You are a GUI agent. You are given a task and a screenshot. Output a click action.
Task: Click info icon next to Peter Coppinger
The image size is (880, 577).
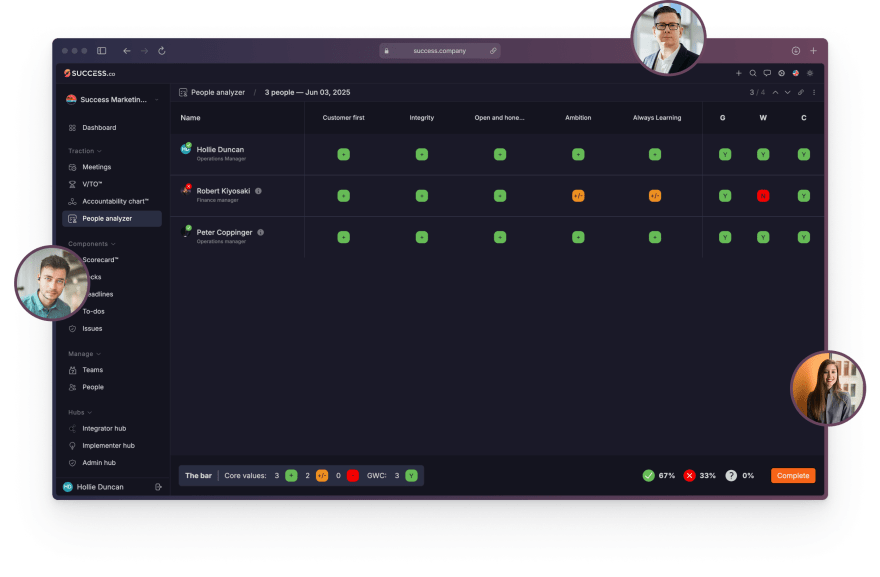point(260,232)
